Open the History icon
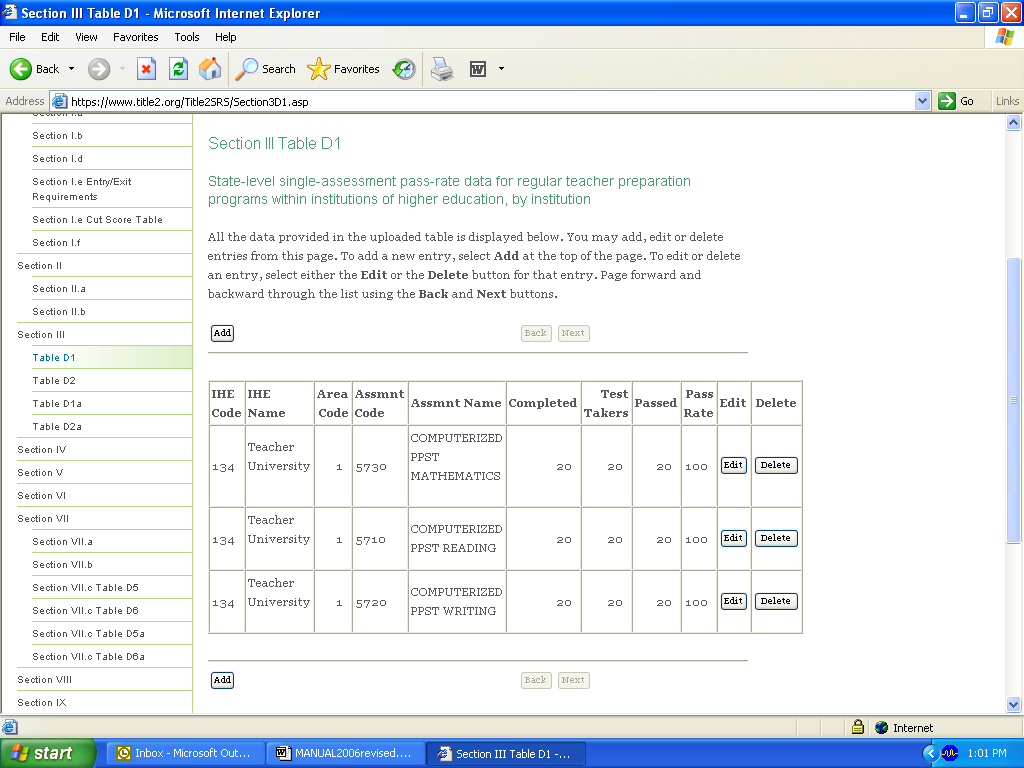Viewport: 1024px width, 768px height. 404,69
